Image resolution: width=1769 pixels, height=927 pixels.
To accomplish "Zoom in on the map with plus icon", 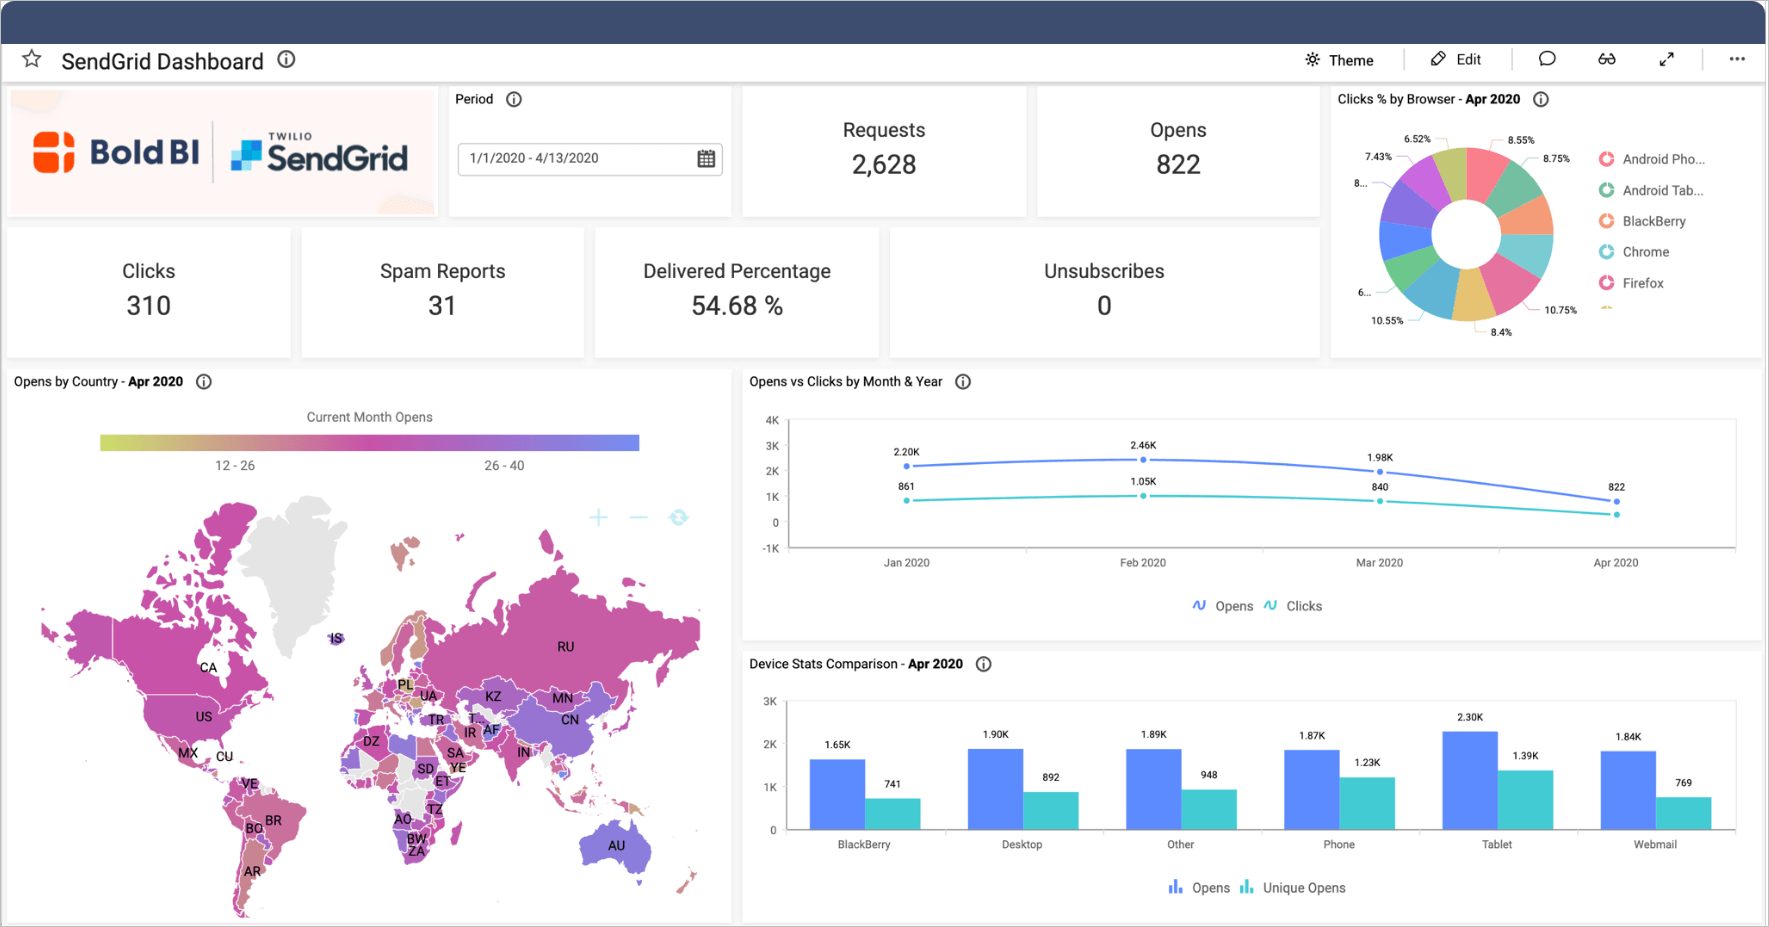I will pos(598,517).
